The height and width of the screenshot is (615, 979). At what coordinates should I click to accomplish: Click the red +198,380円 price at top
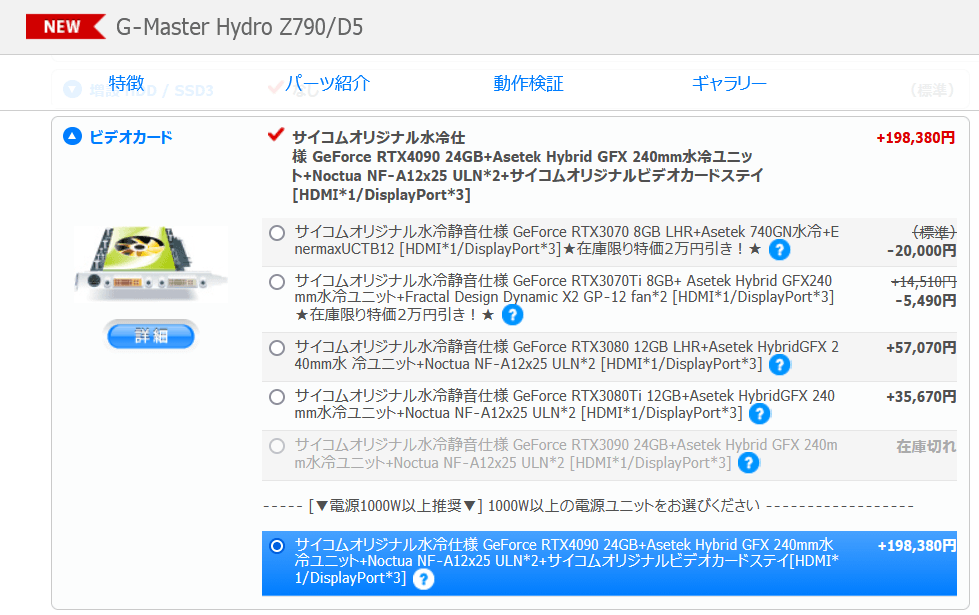pyautogui.click(x=915, y=137)
